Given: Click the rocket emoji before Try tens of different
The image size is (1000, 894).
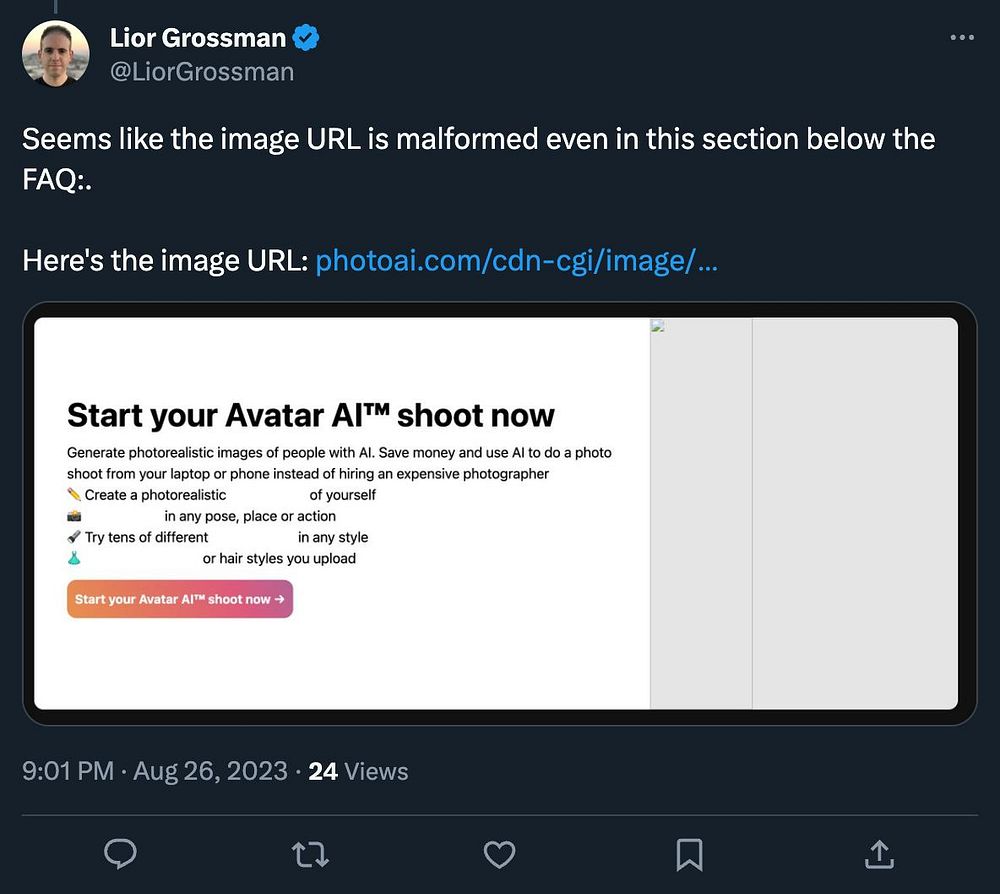Looking at the screenshot, I should pos(74,537).
